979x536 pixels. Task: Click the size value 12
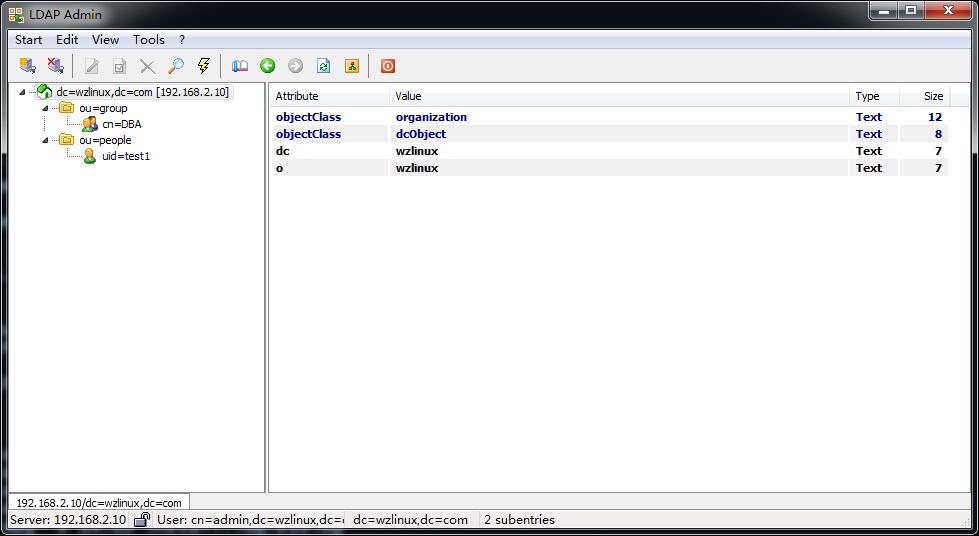click(x=935, y=117)
